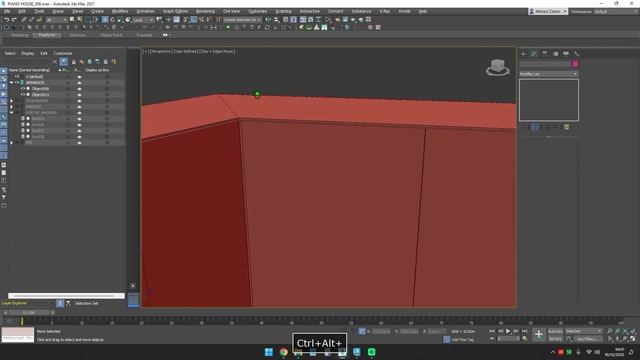Toggle Auto Key mode

(x=555, y=331)
